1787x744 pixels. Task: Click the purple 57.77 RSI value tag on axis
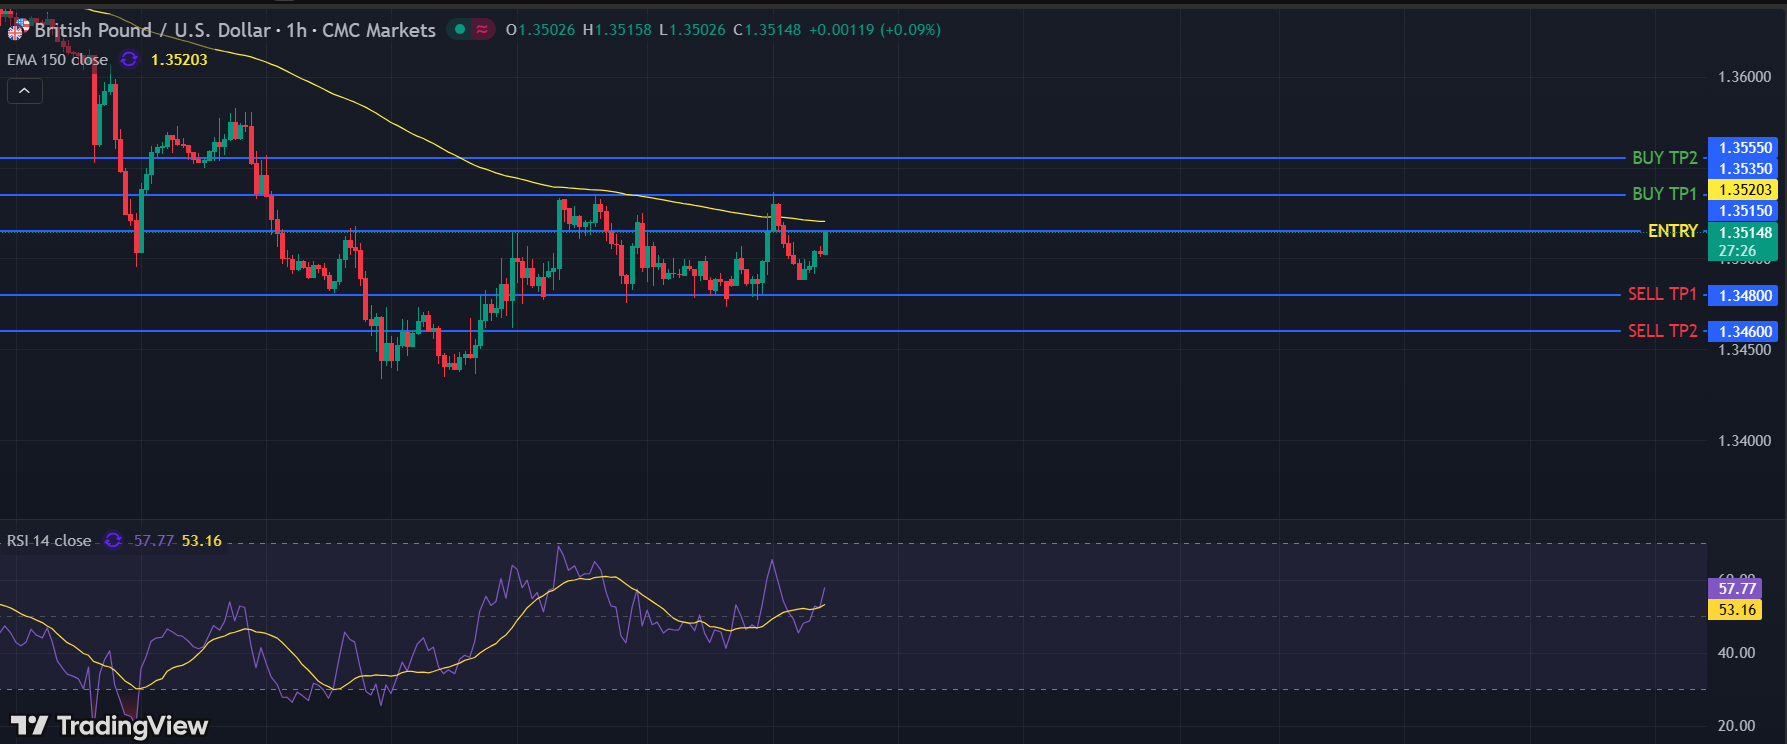(x=1737, y=589)
